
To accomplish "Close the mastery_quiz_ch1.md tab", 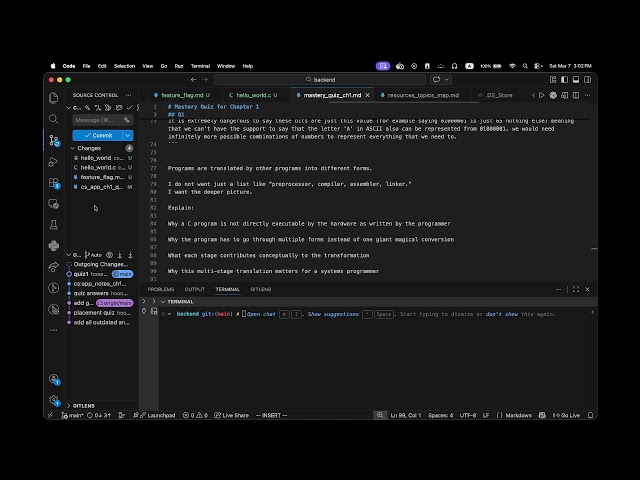I will coord(367,95).
